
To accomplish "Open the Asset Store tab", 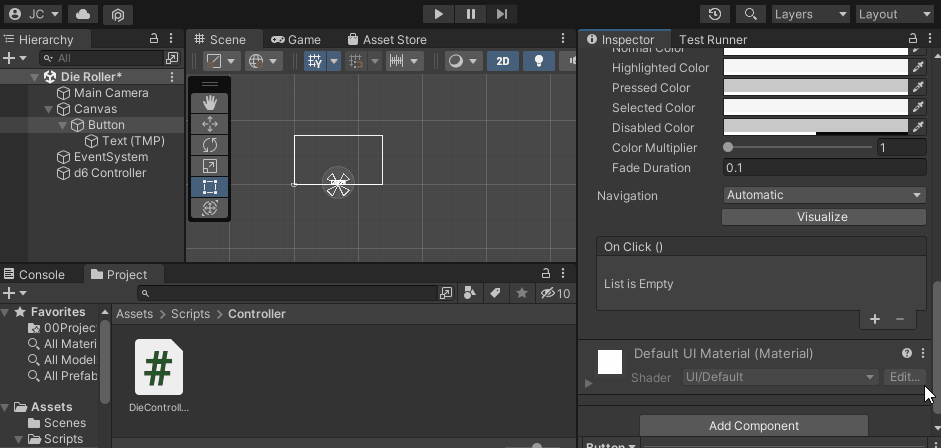I will (387, 40).
